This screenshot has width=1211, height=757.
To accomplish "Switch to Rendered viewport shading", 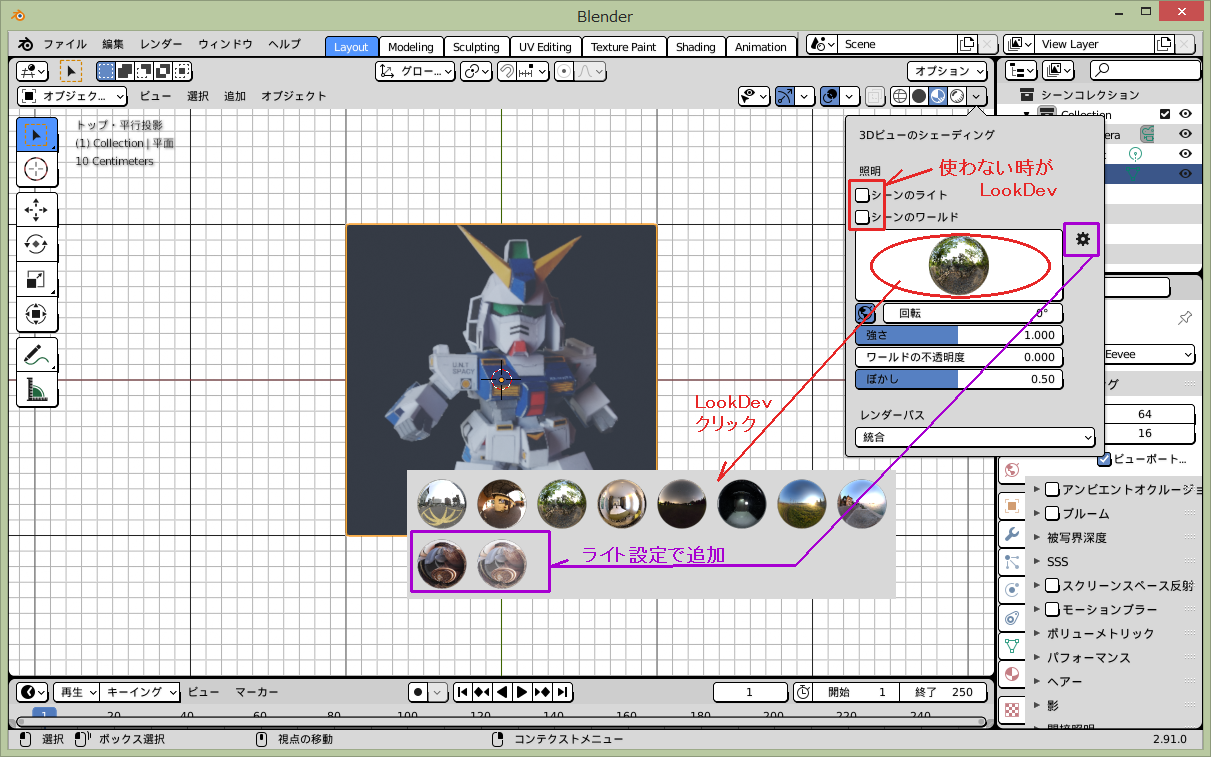I will click(x=956, y=96).
